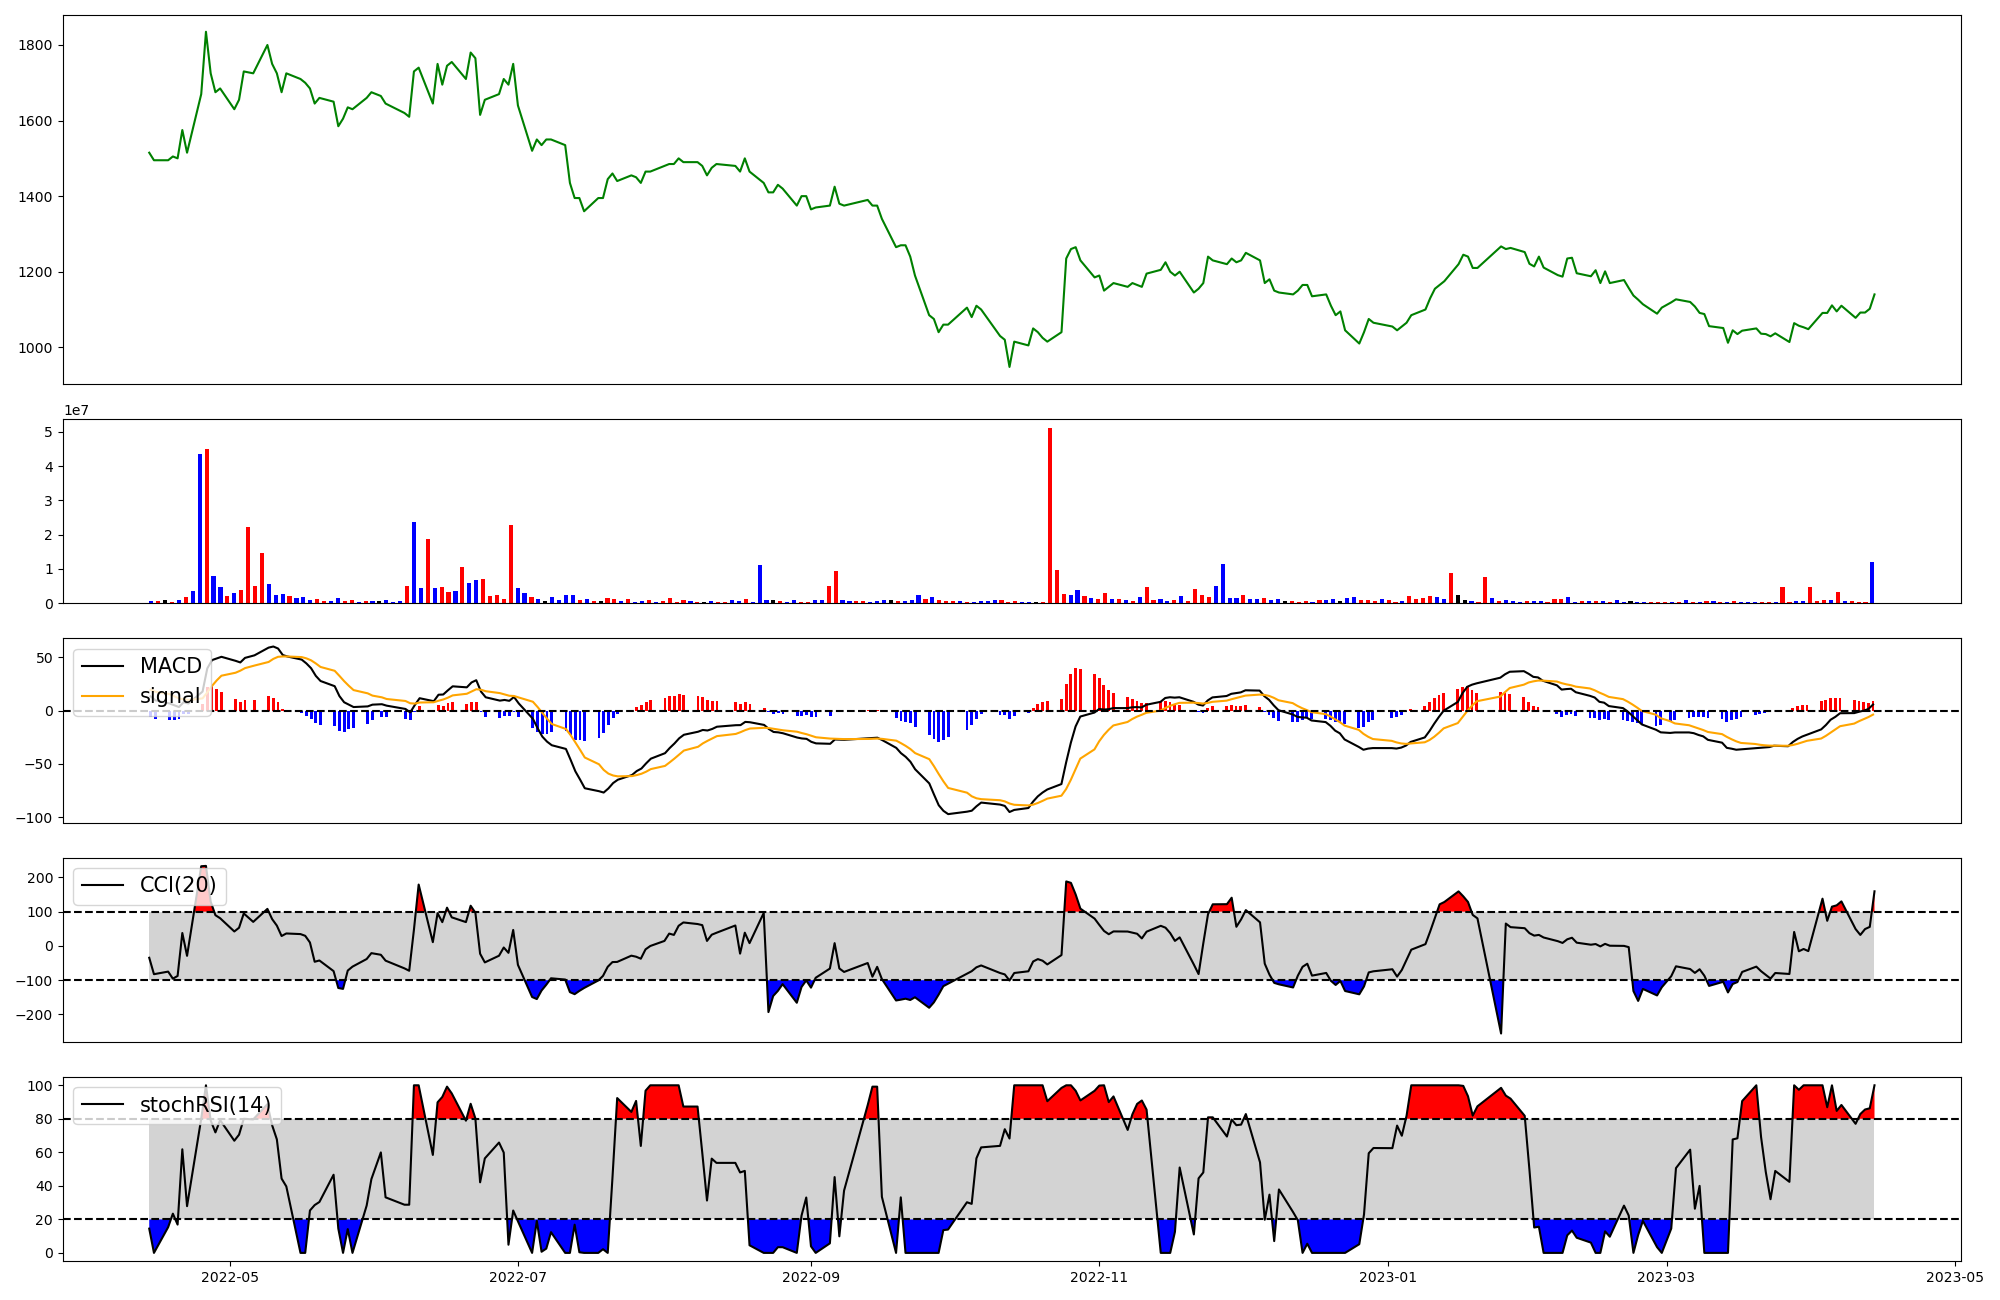The height and width of the screenshot is (1300, 2000).
Task: Click the 2022-09 x-axis date label
Action: (810, 1277)
